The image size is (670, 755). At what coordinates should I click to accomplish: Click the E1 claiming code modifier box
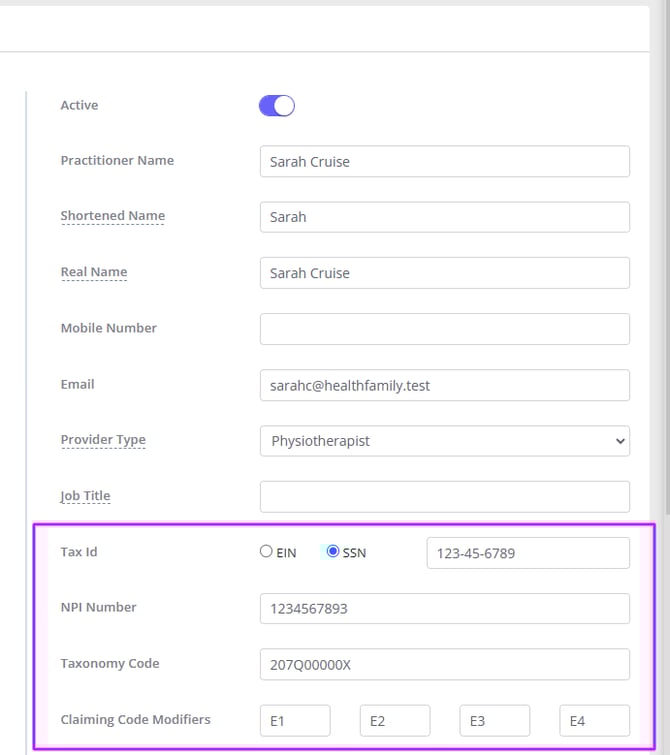(294, 720)
